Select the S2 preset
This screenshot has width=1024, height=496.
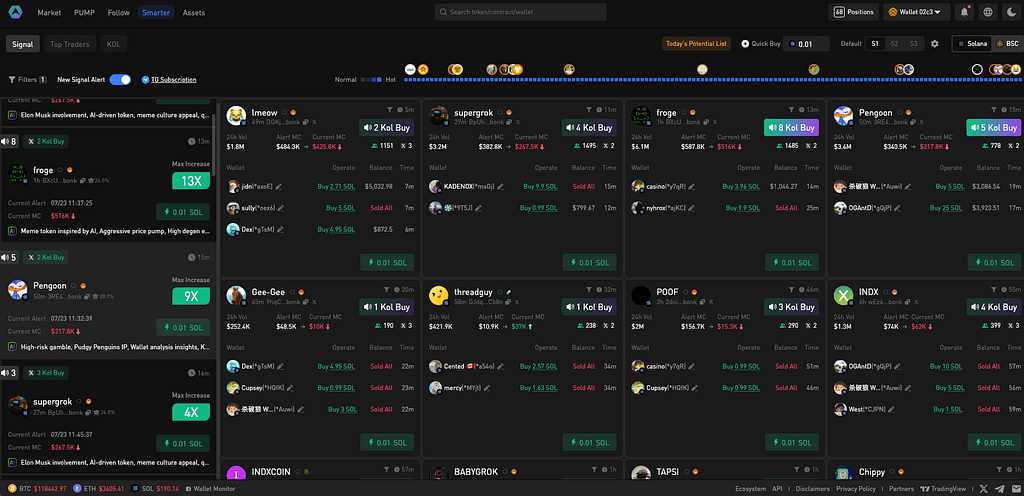[895, 44]
